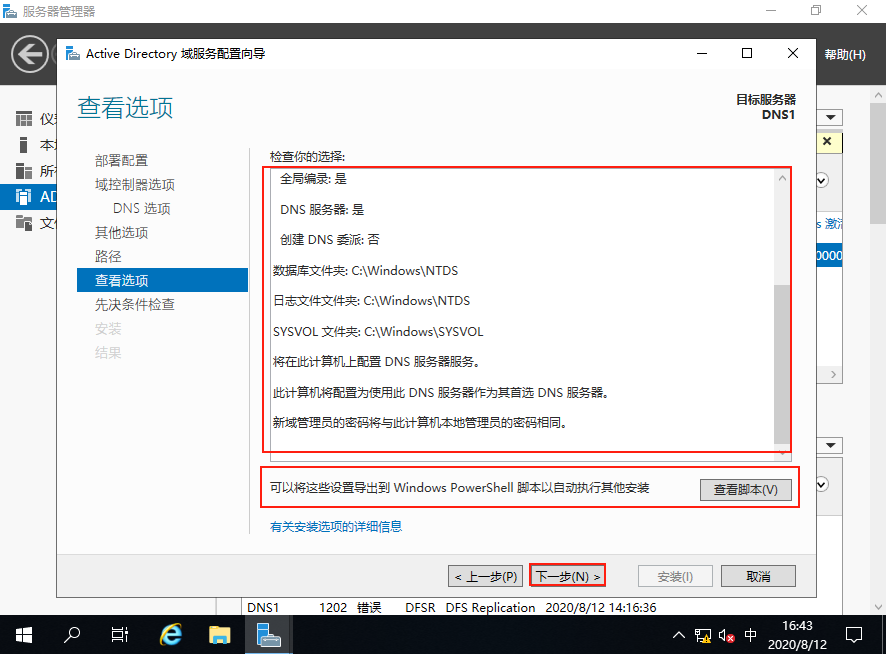Open the Windows Start menu
The image size is (886, 654).
coord(24,635)
